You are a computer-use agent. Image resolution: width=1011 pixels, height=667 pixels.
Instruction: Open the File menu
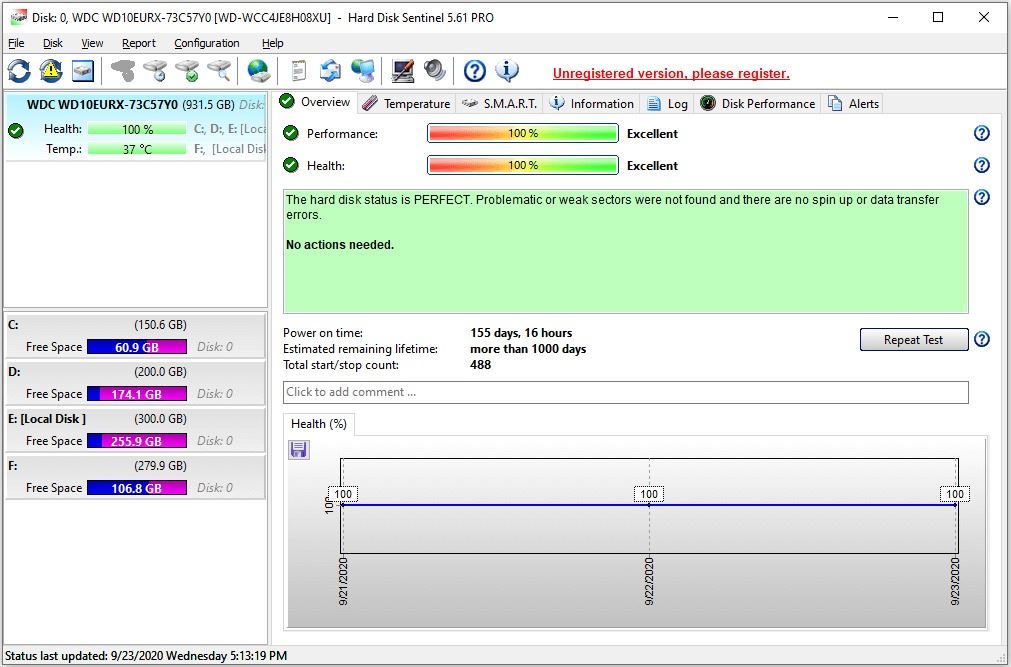[16, 43]
